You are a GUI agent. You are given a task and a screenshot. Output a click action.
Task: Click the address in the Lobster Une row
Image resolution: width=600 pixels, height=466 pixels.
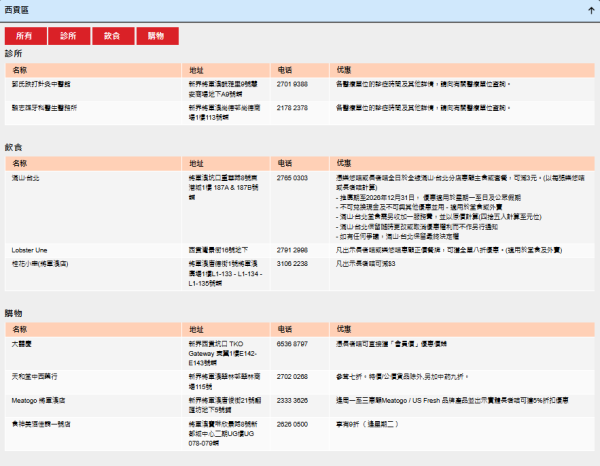tap(218, 250)
